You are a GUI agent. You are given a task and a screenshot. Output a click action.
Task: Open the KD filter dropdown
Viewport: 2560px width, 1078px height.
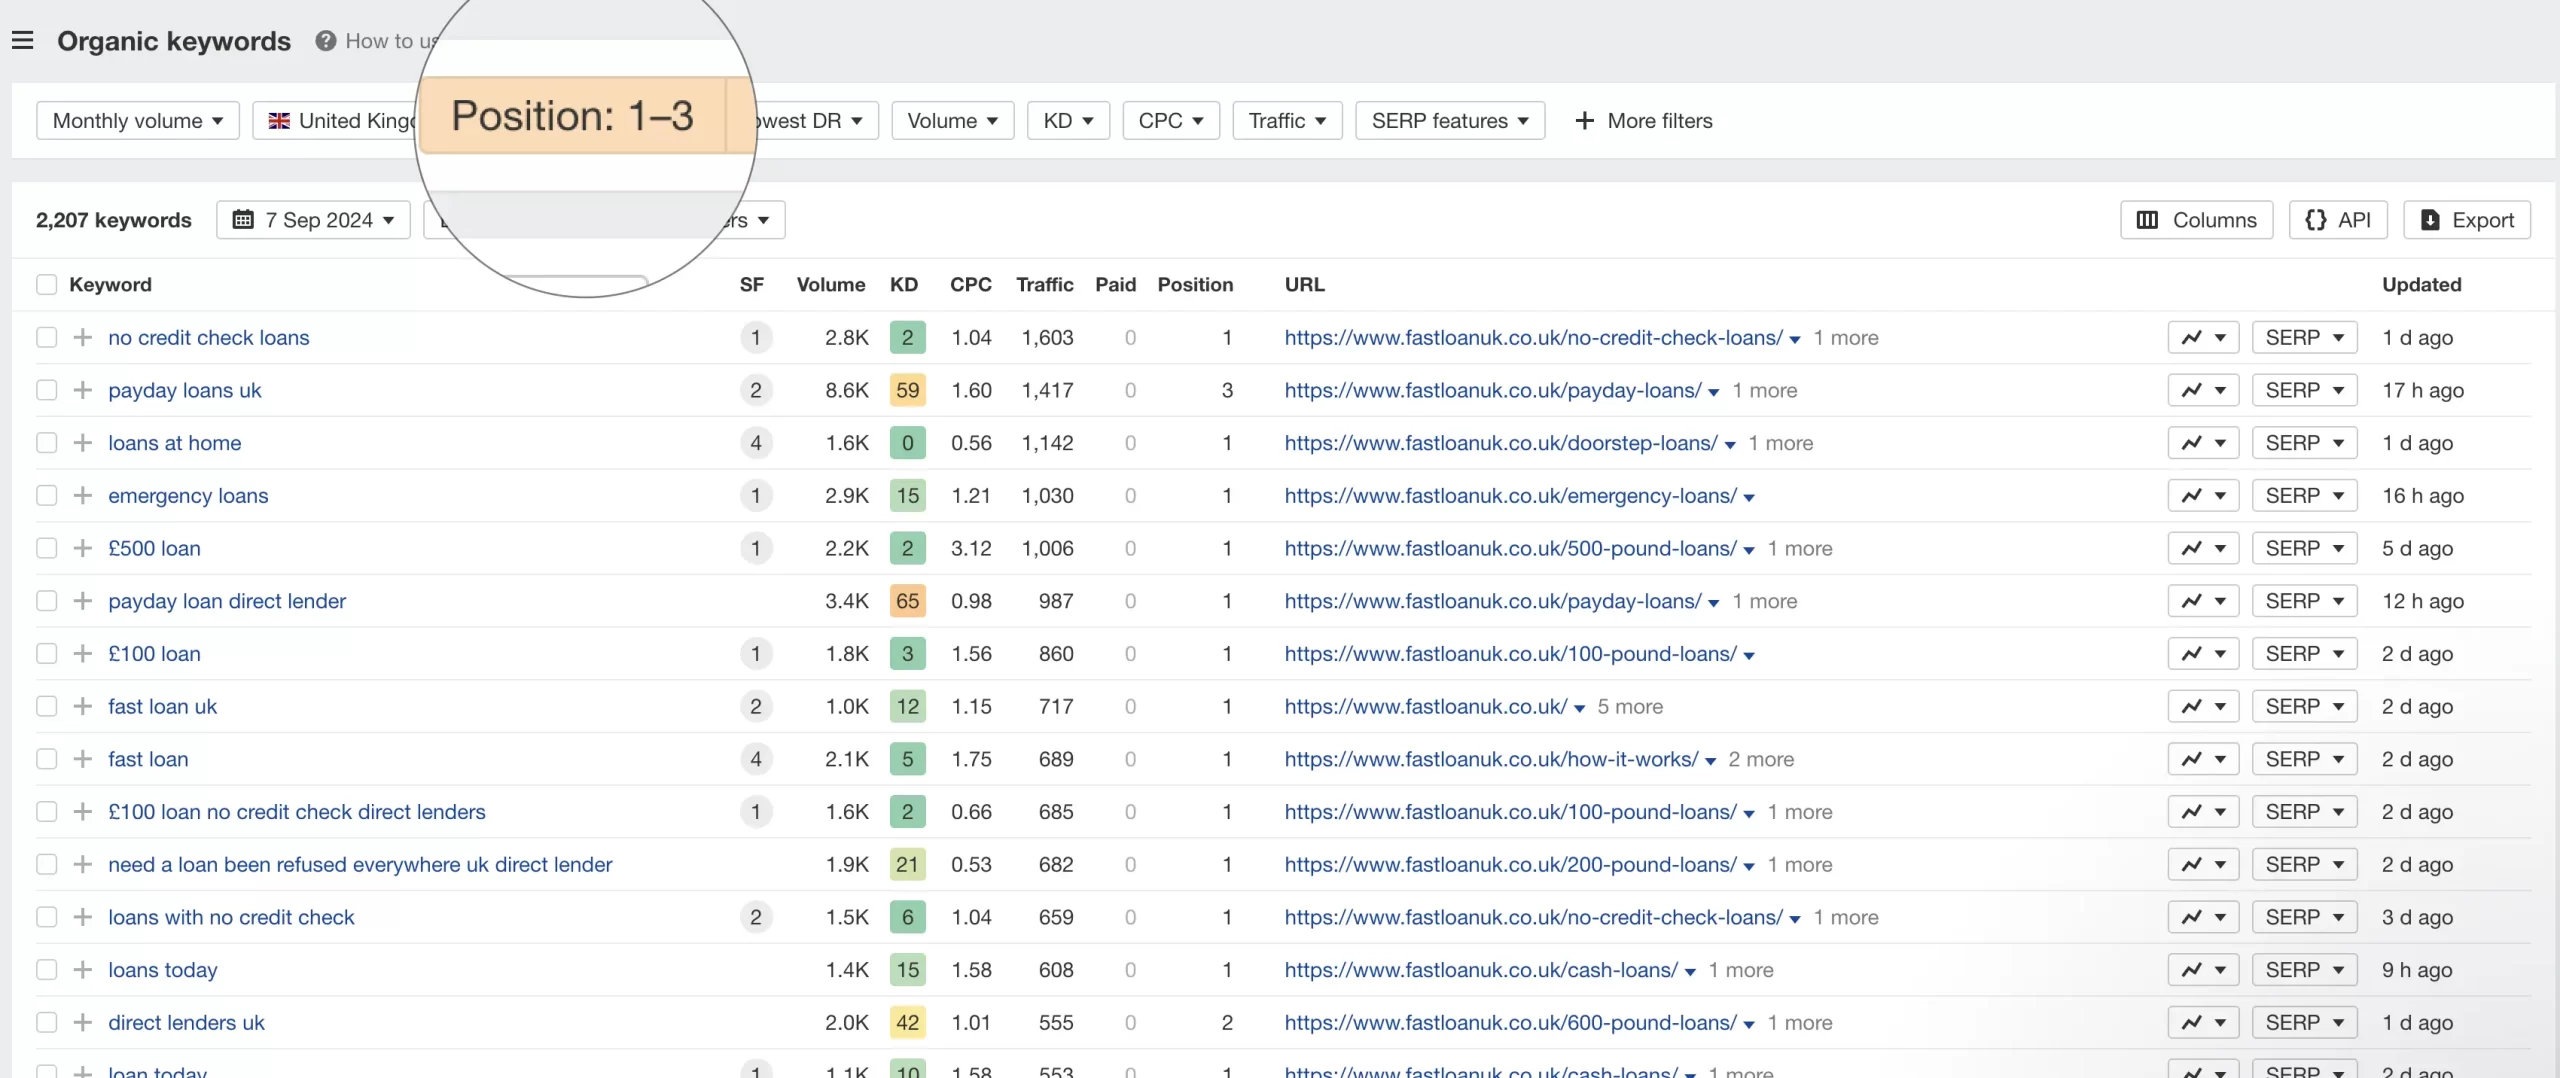click(1068, 121)
